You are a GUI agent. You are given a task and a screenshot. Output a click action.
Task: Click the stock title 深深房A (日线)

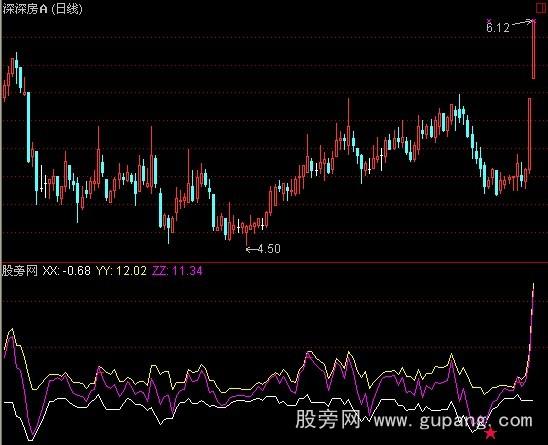click(42, 9)
